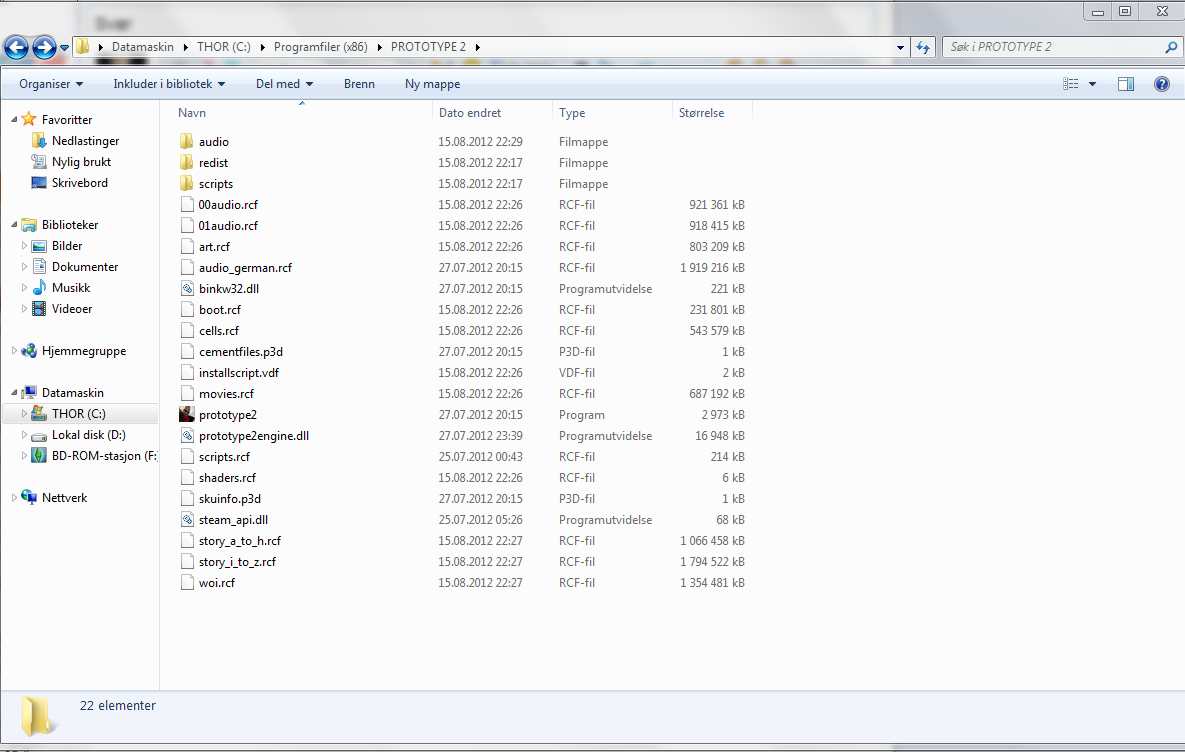Open the view options dropdown arrow

coord(1092,84)
